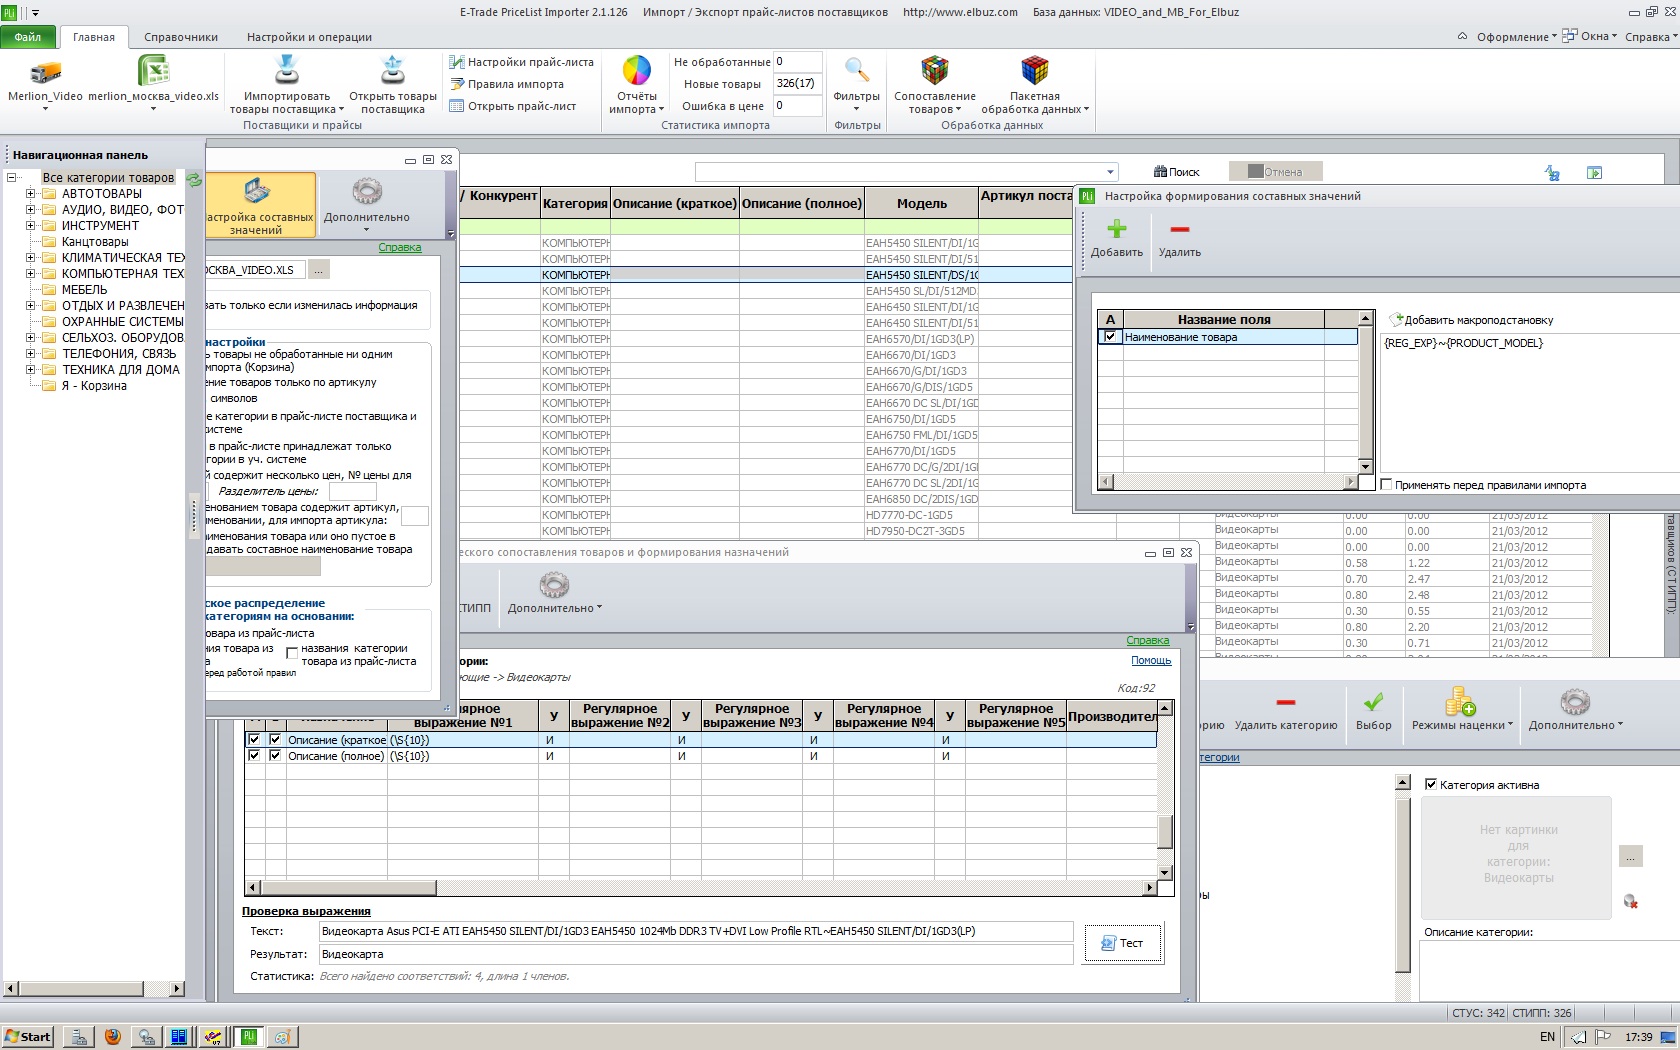
Task: Expand the КОМПЬЮТЕРНАЯ ТЕХНИКА tree node
Action: point(30,274)
